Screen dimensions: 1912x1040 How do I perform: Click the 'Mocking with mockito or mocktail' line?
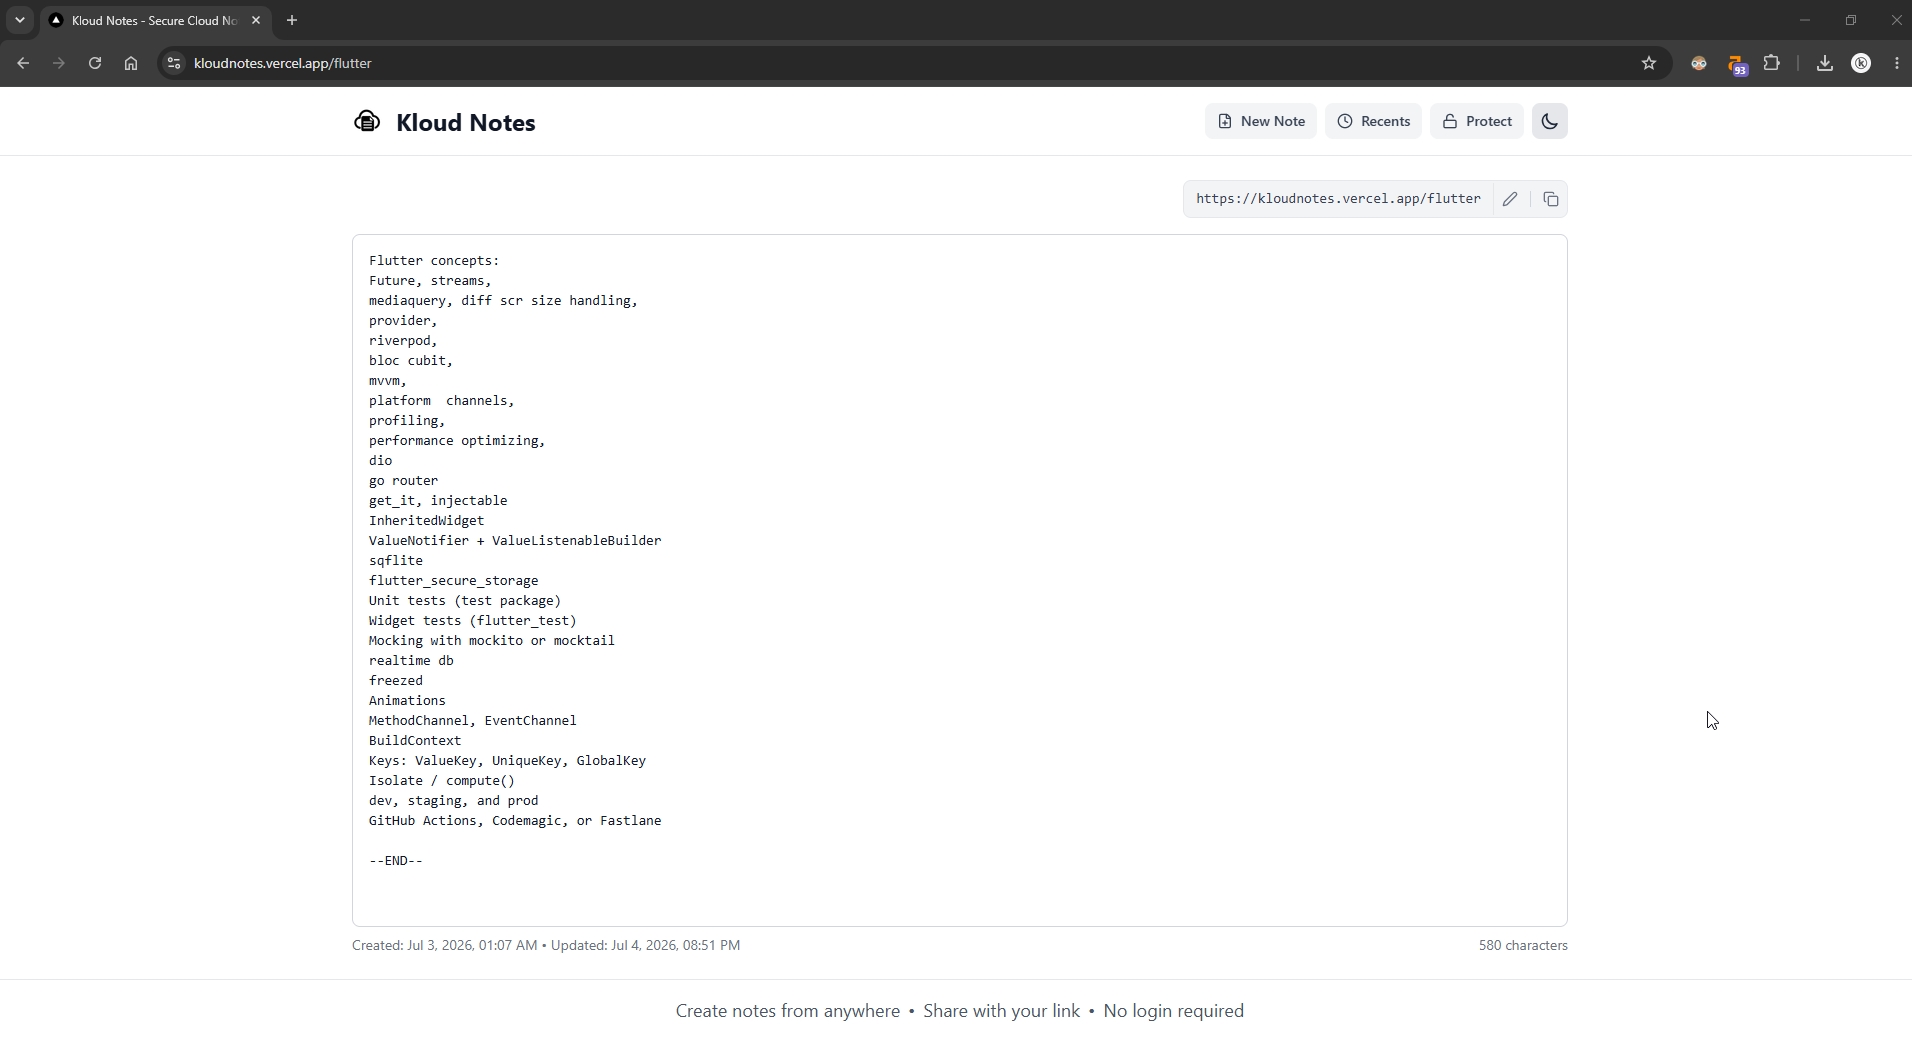492,641
